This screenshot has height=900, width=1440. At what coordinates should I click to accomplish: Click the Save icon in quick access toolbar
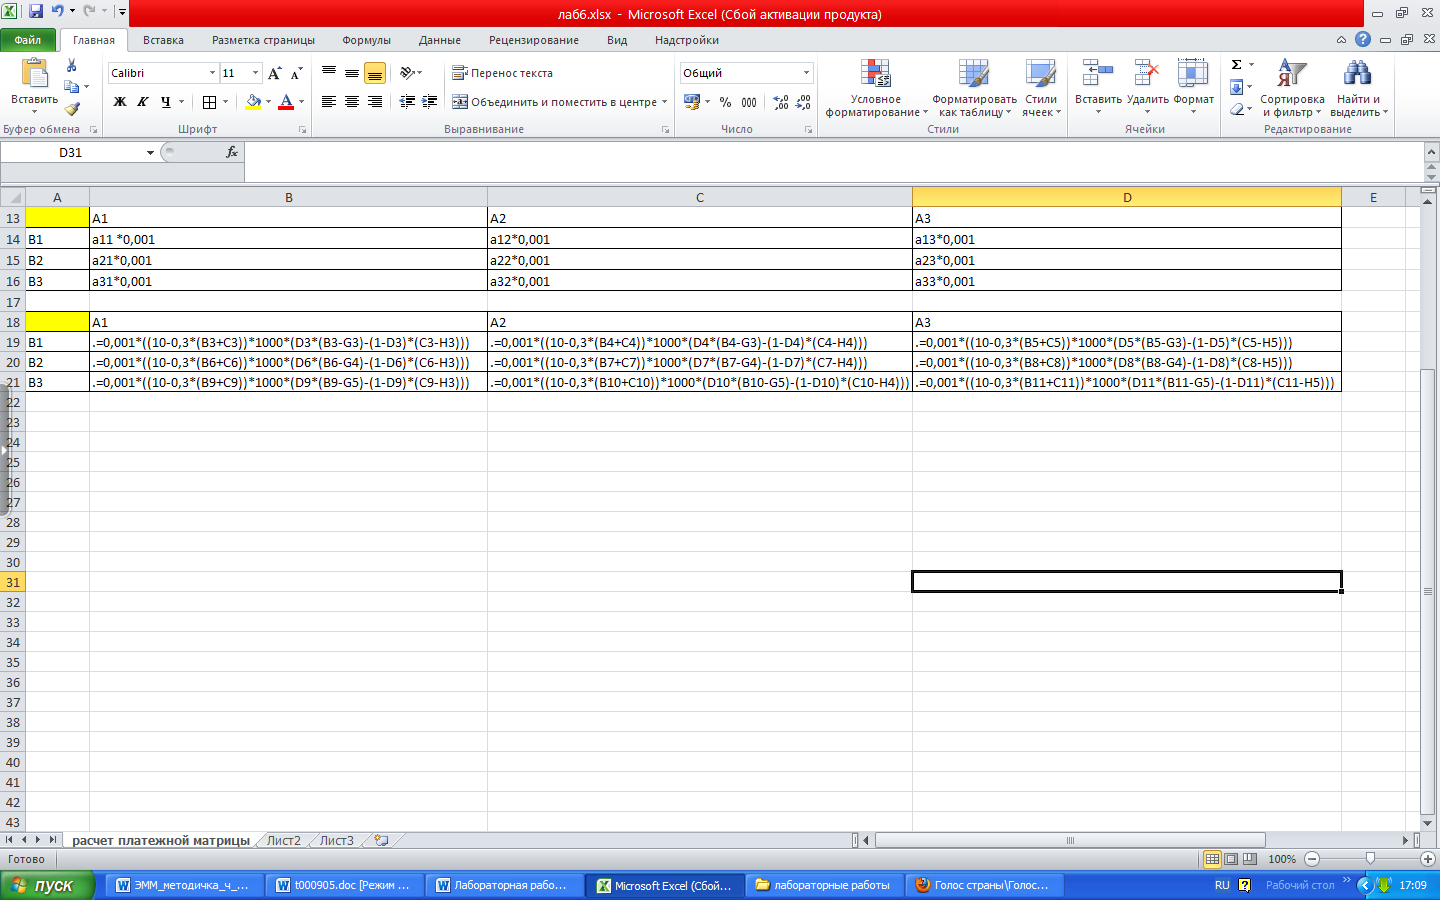pos(36,11)
